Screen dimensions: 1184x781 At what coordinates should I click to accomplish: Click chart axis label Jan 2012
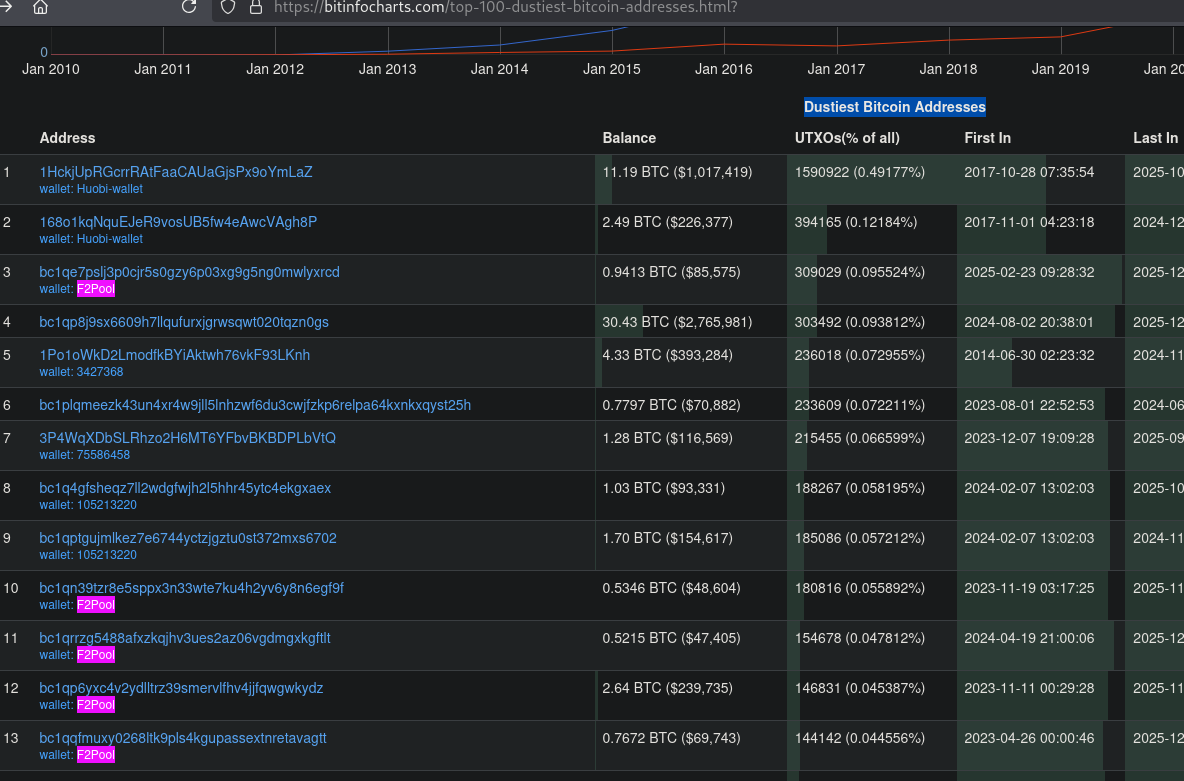click(275, 69)
